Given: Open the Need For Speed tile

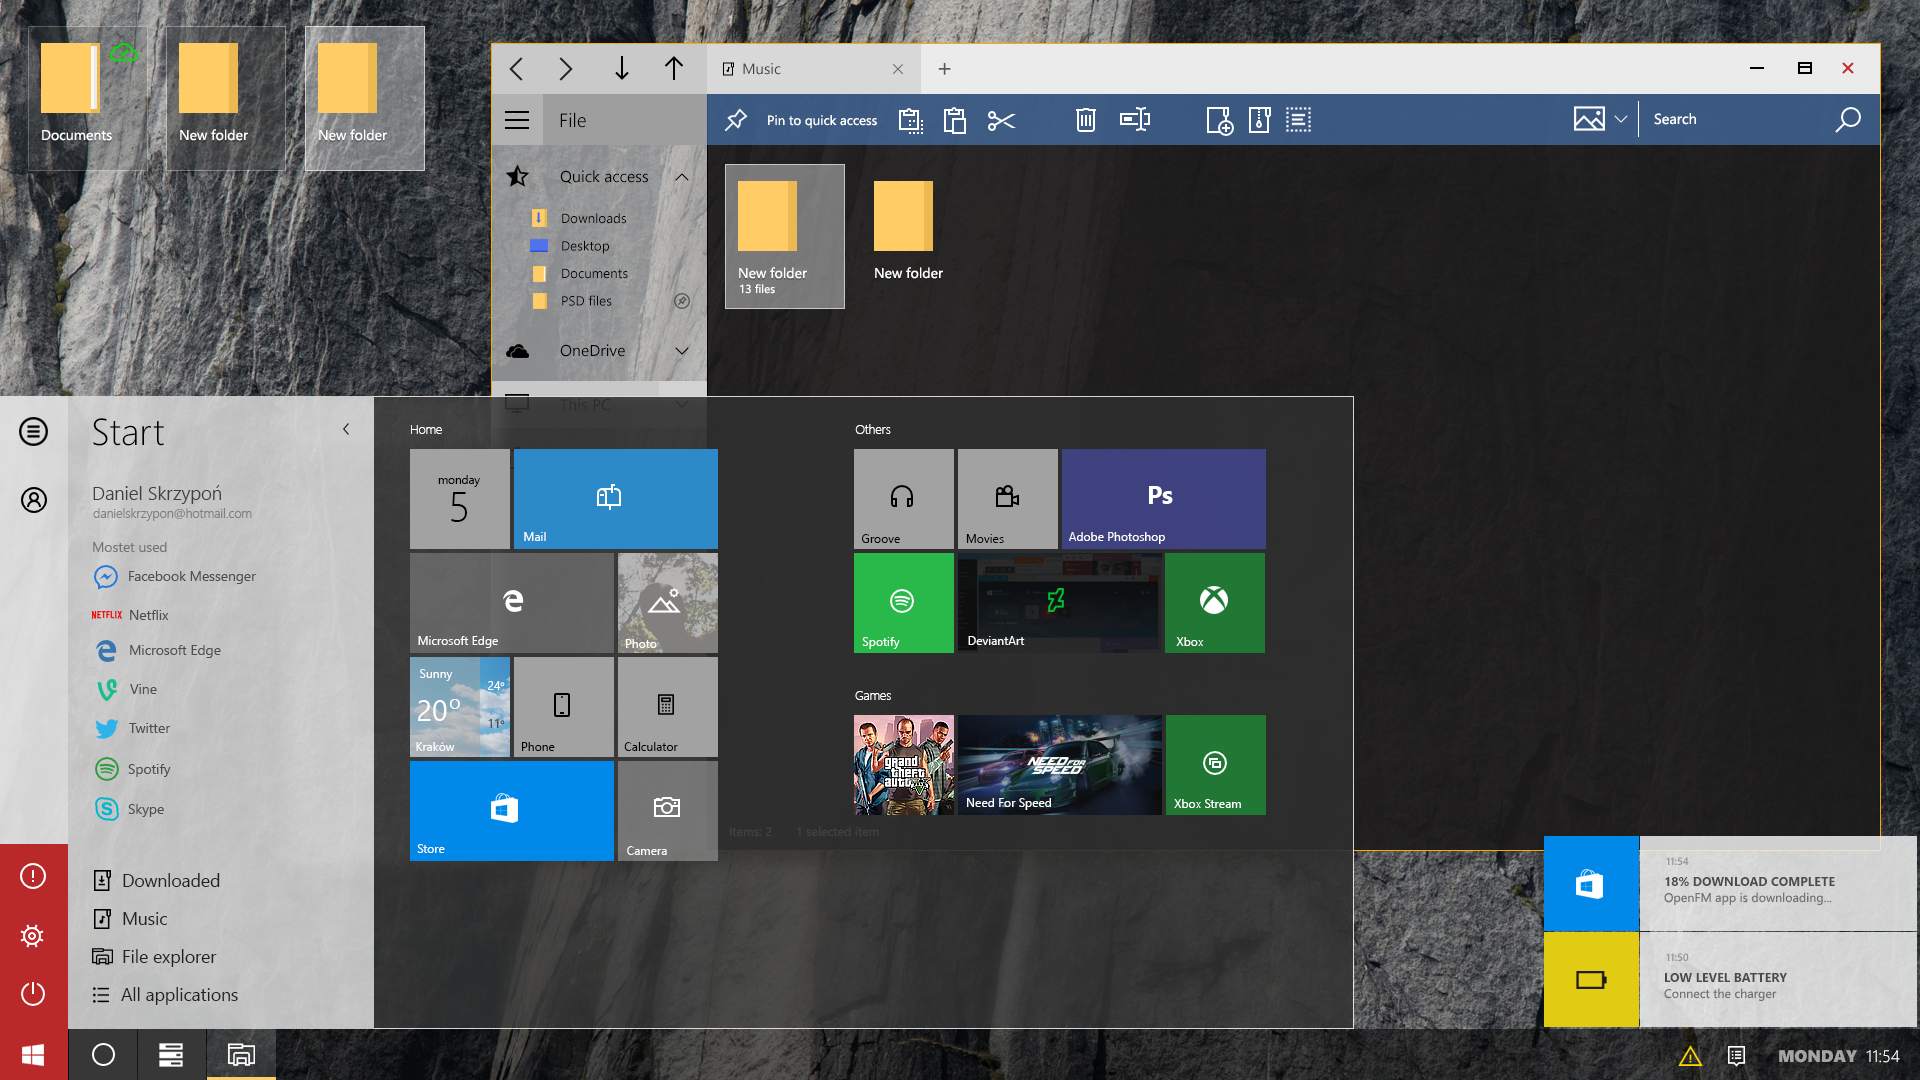Looking at the screenshot, I should 1060,765.
